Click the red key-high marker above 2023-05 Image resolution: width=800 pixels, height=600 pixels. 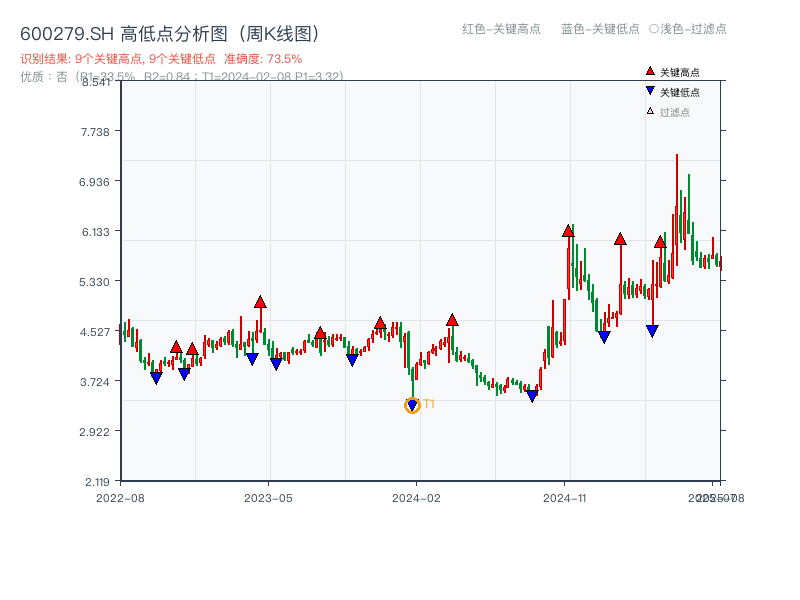260,302
